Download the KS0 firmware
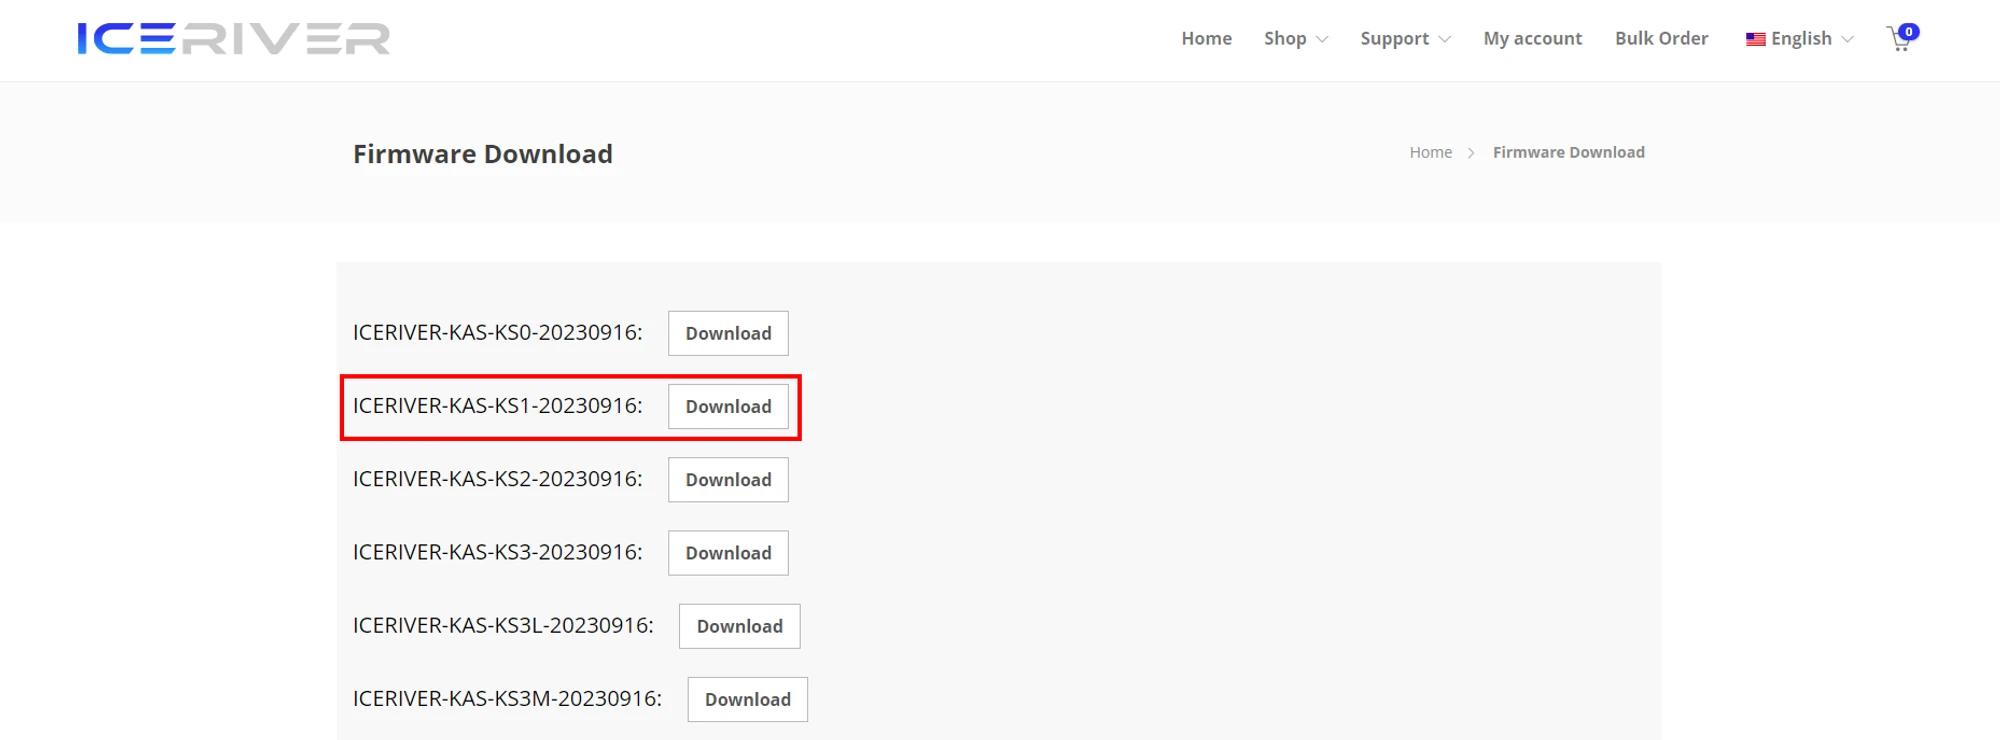The height and width of the screenshot is (740, 2000). click(728, 334)
